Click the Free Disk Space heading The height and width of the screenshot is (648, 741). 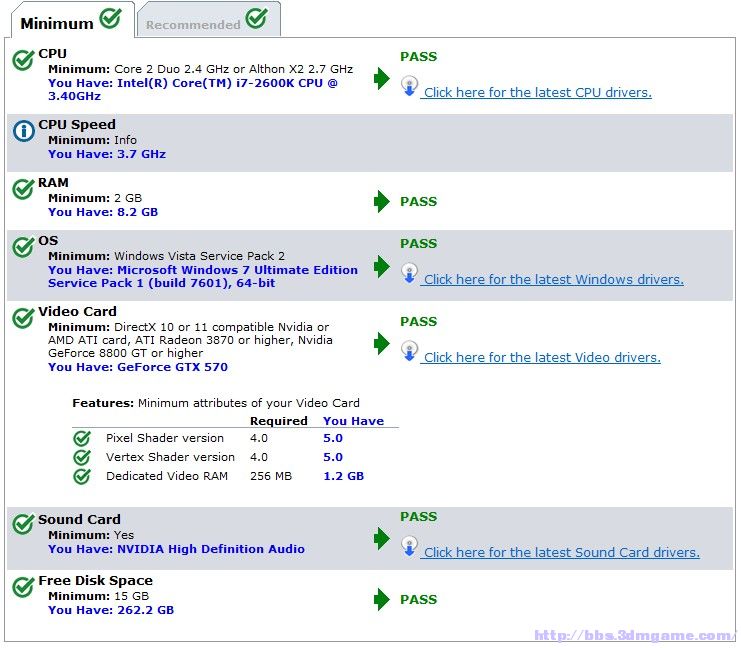pos(95,580)
